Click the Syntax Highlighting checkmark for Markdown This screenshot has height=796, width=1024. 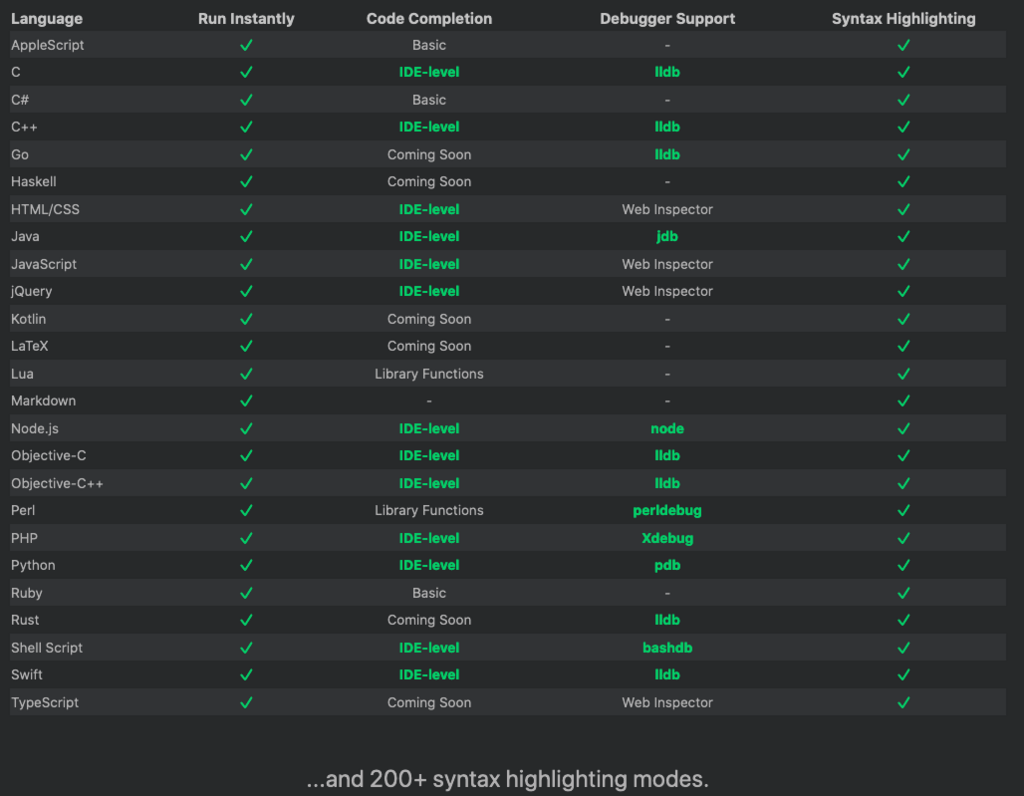[904, 401]
